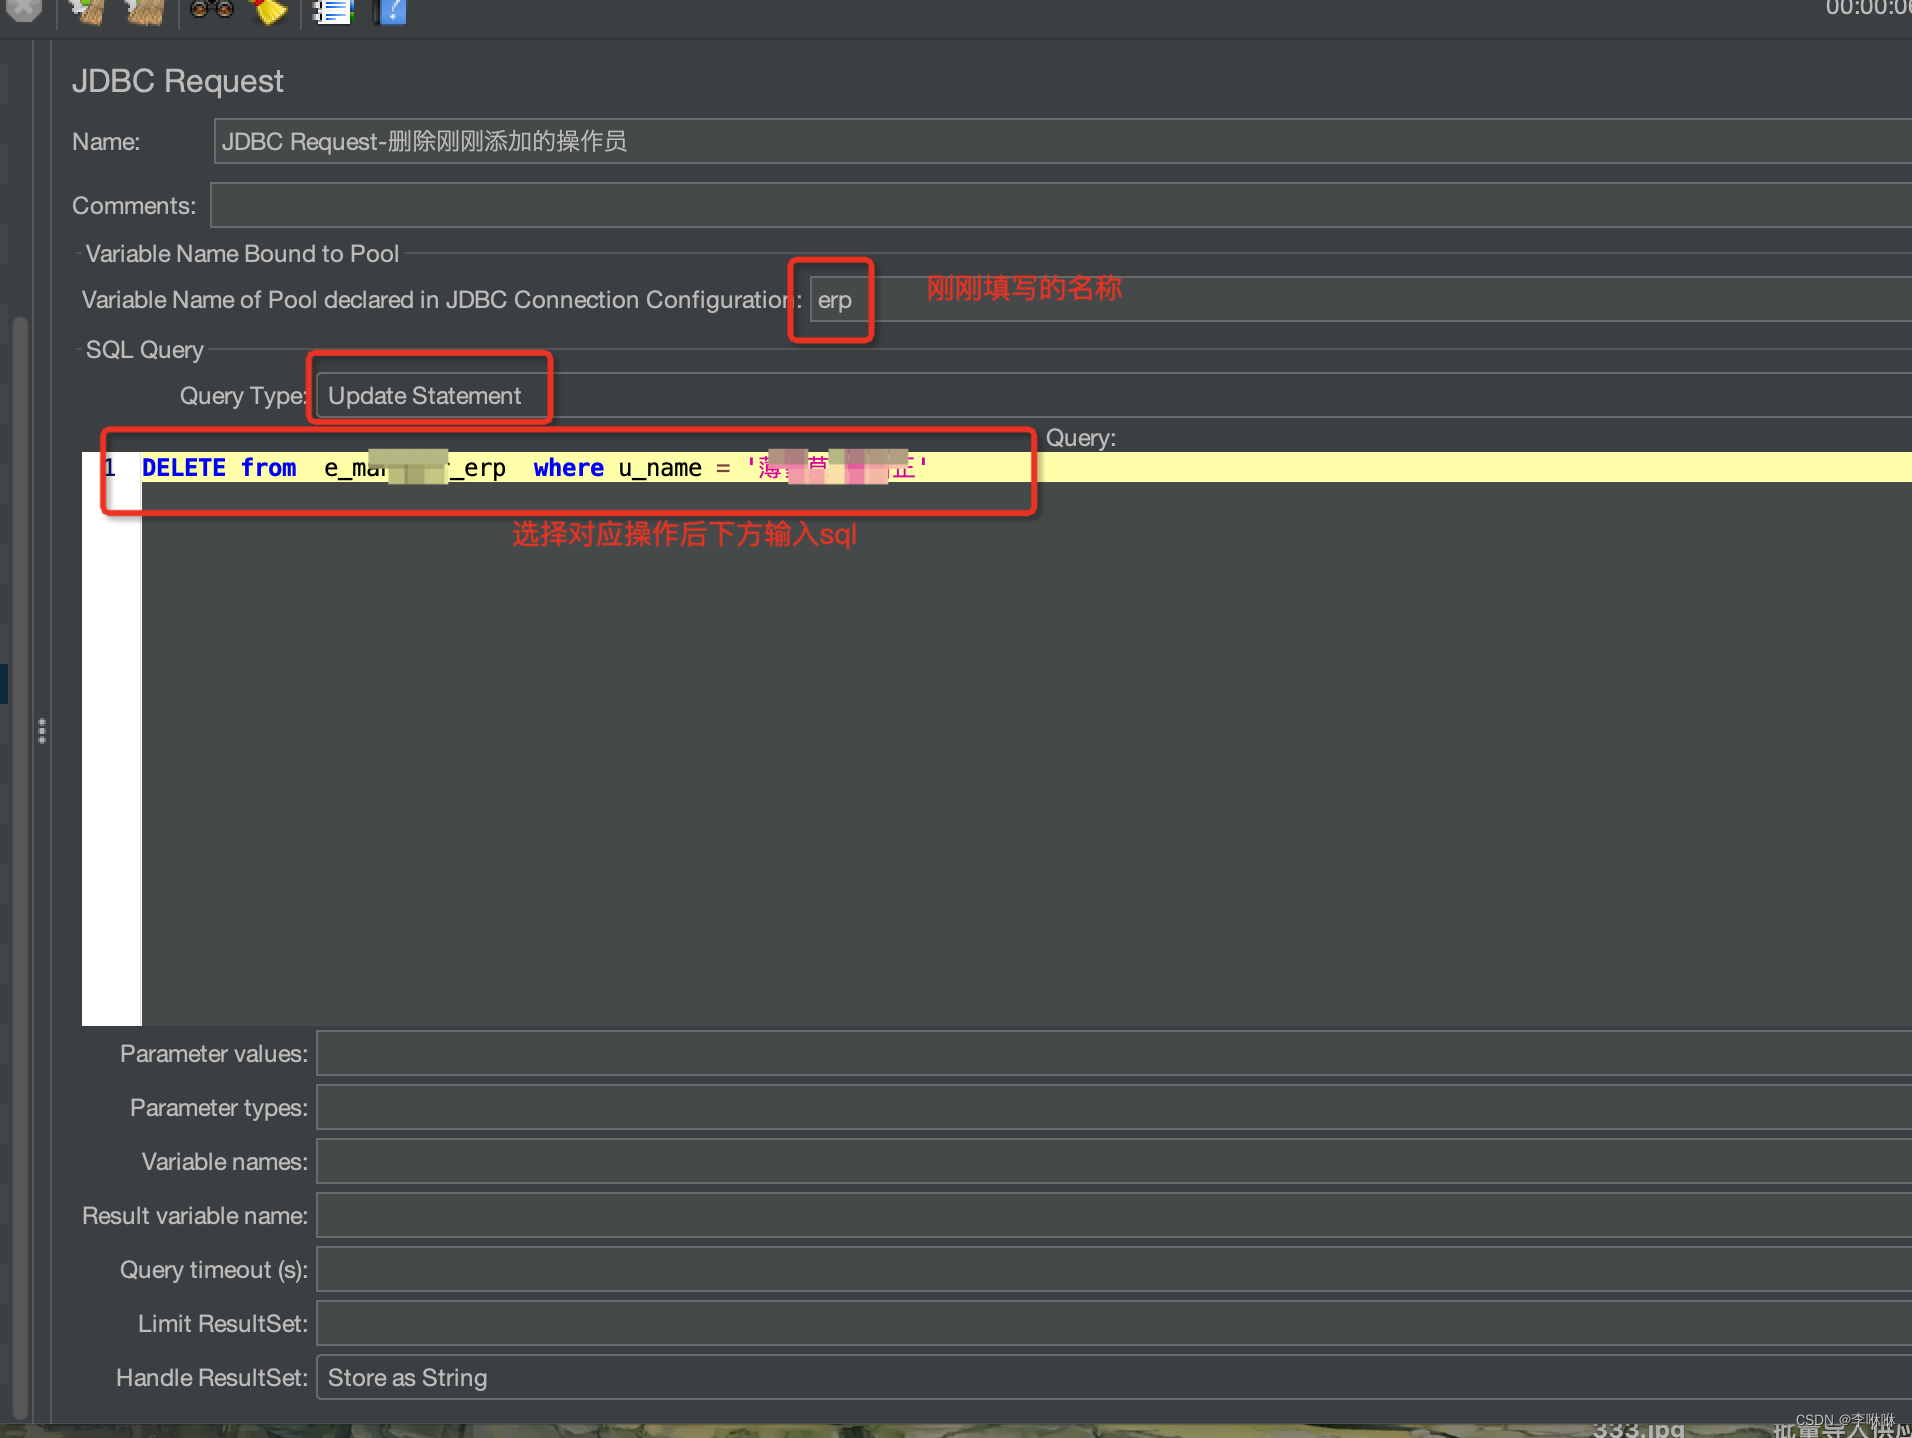Open Search with the binoculars icon
1912x1438 pixels.
click(211, 9)
